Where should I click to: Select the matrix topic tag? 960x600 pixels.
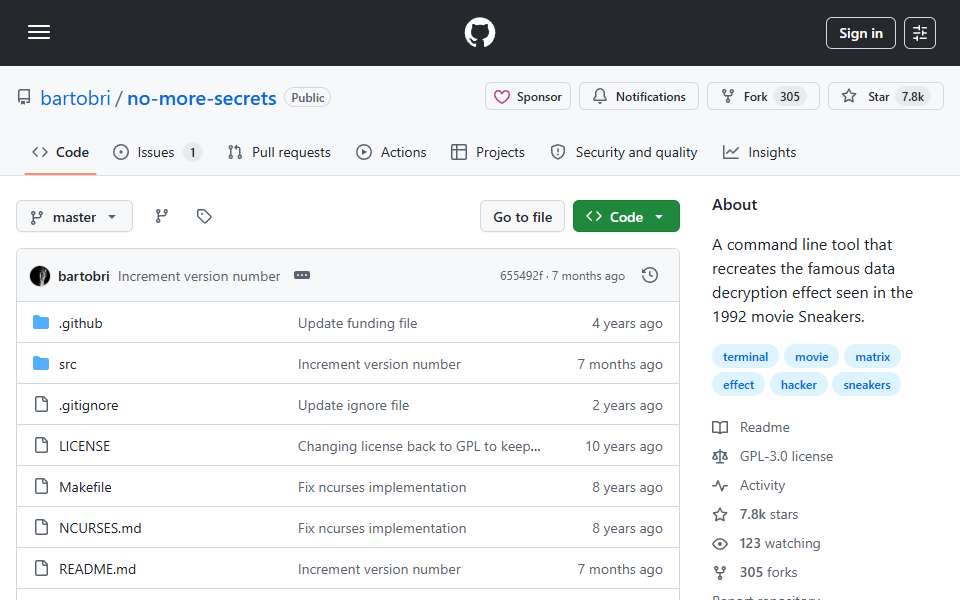tap(872, 357)
